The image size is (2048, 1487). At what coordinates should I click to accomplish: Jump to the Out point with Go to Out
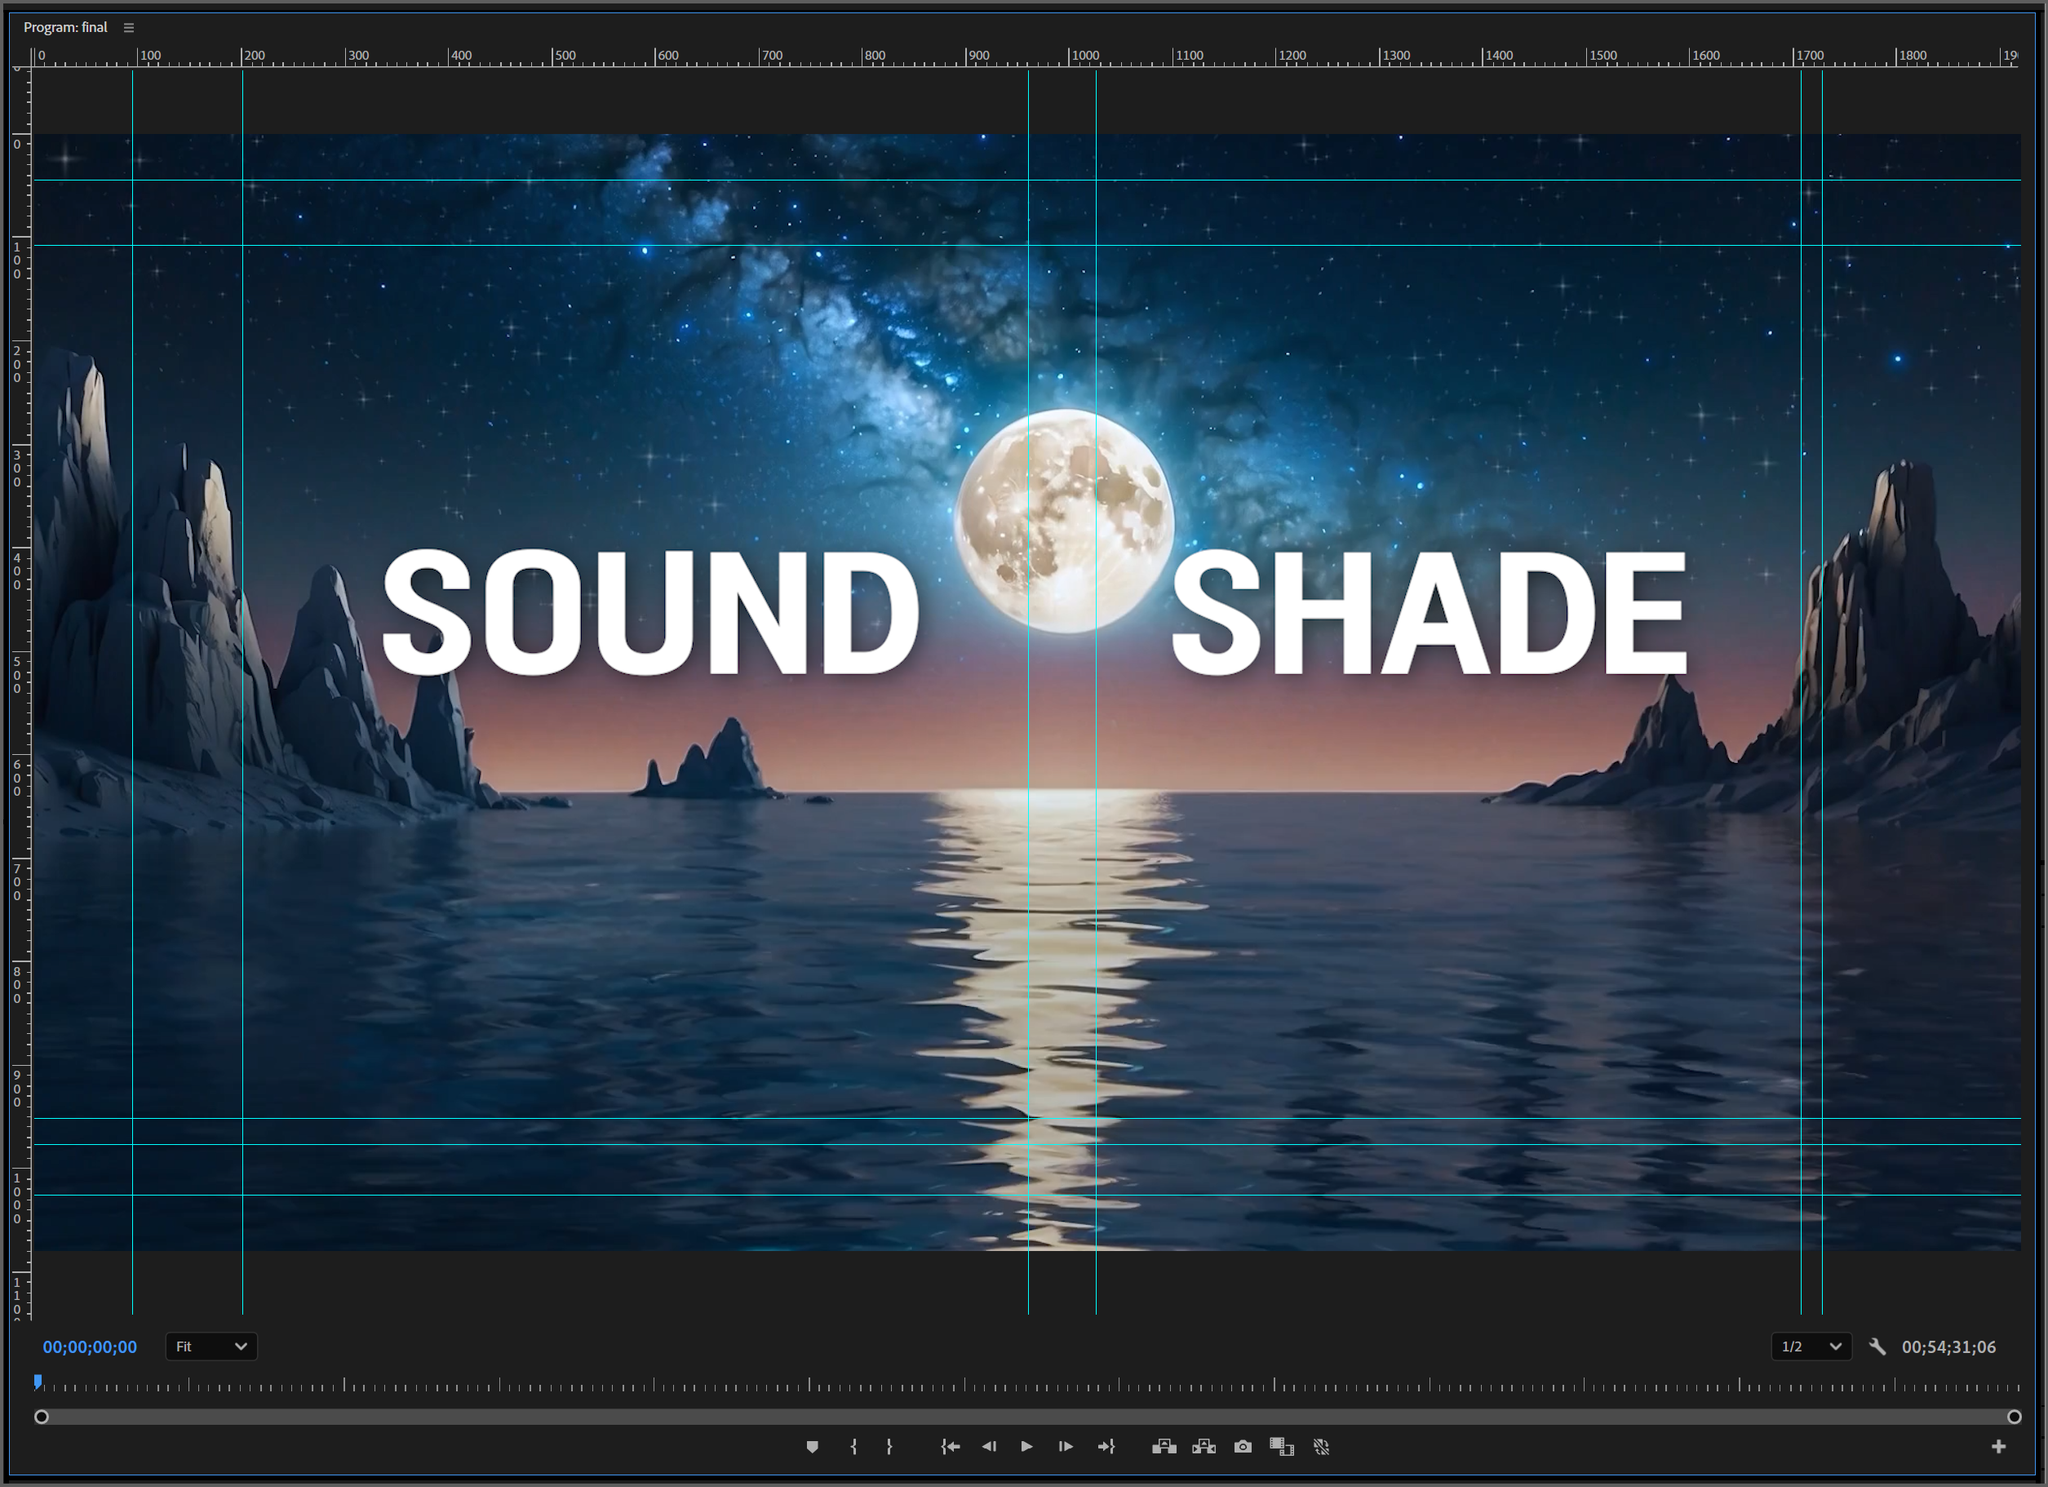1106,1446
